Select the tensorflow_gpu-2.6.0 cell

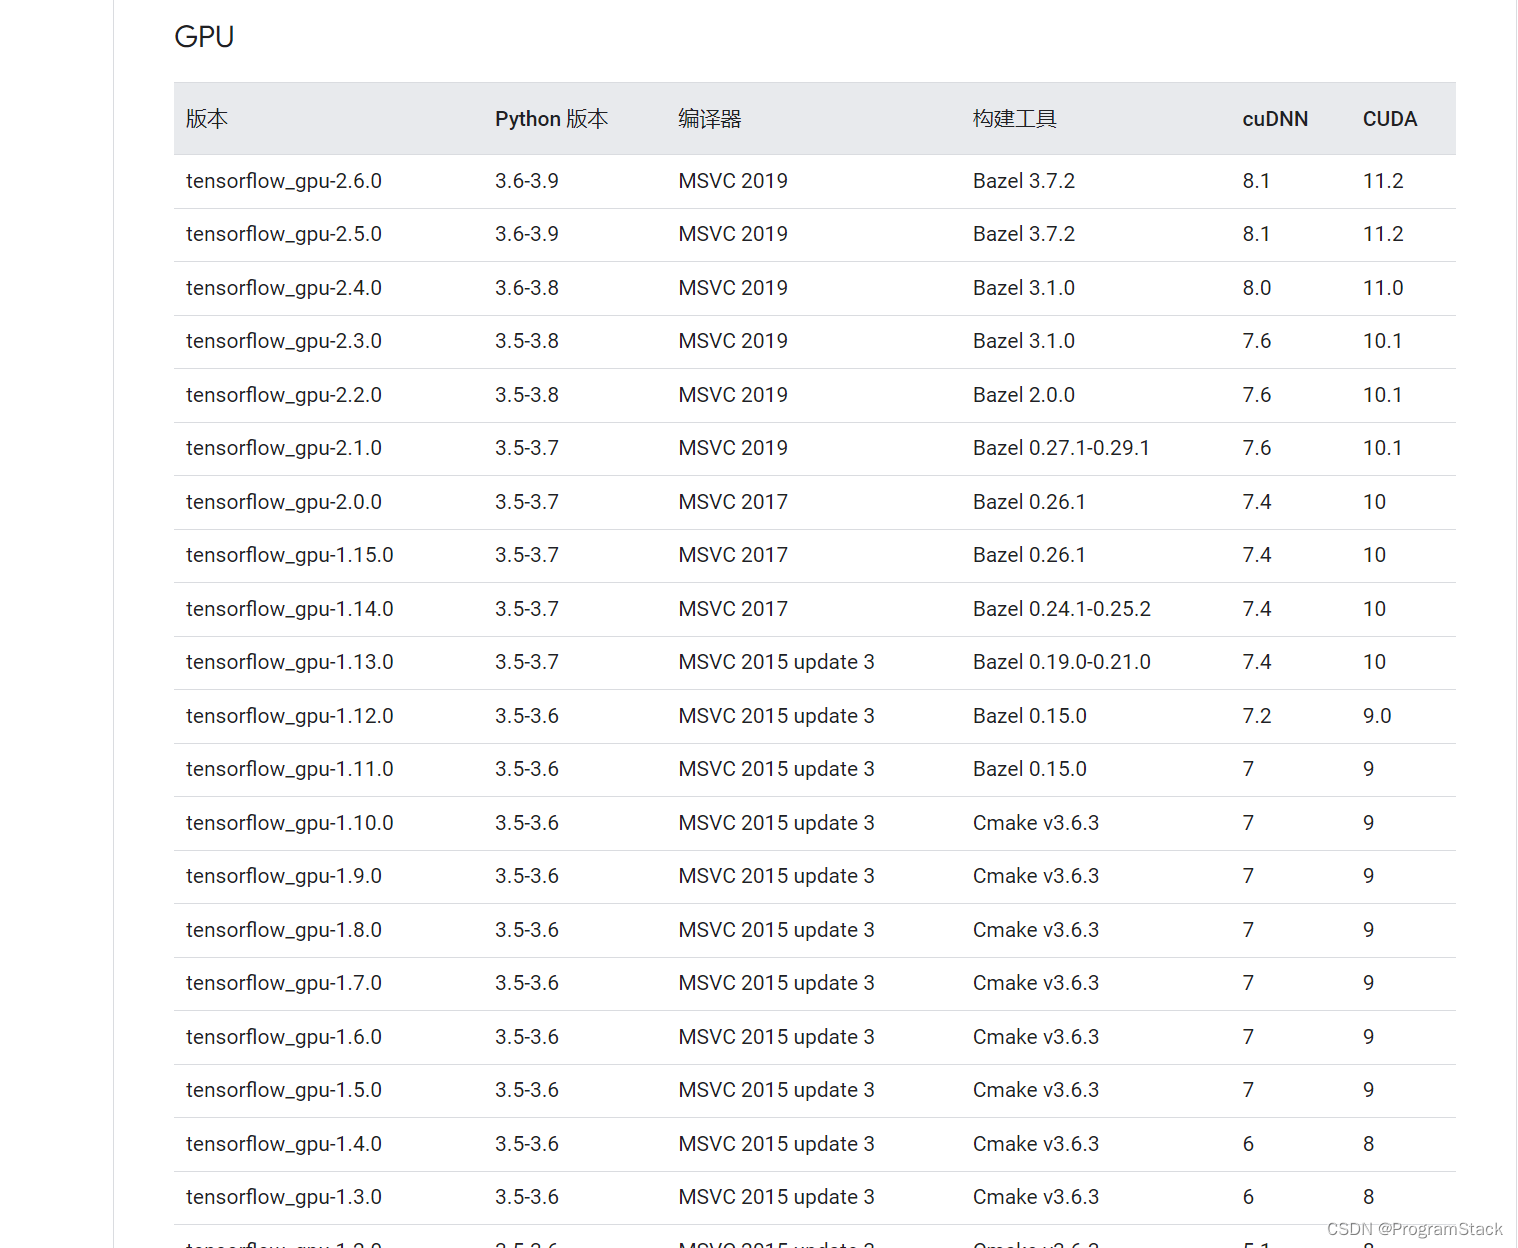click(x=284, y=181)
